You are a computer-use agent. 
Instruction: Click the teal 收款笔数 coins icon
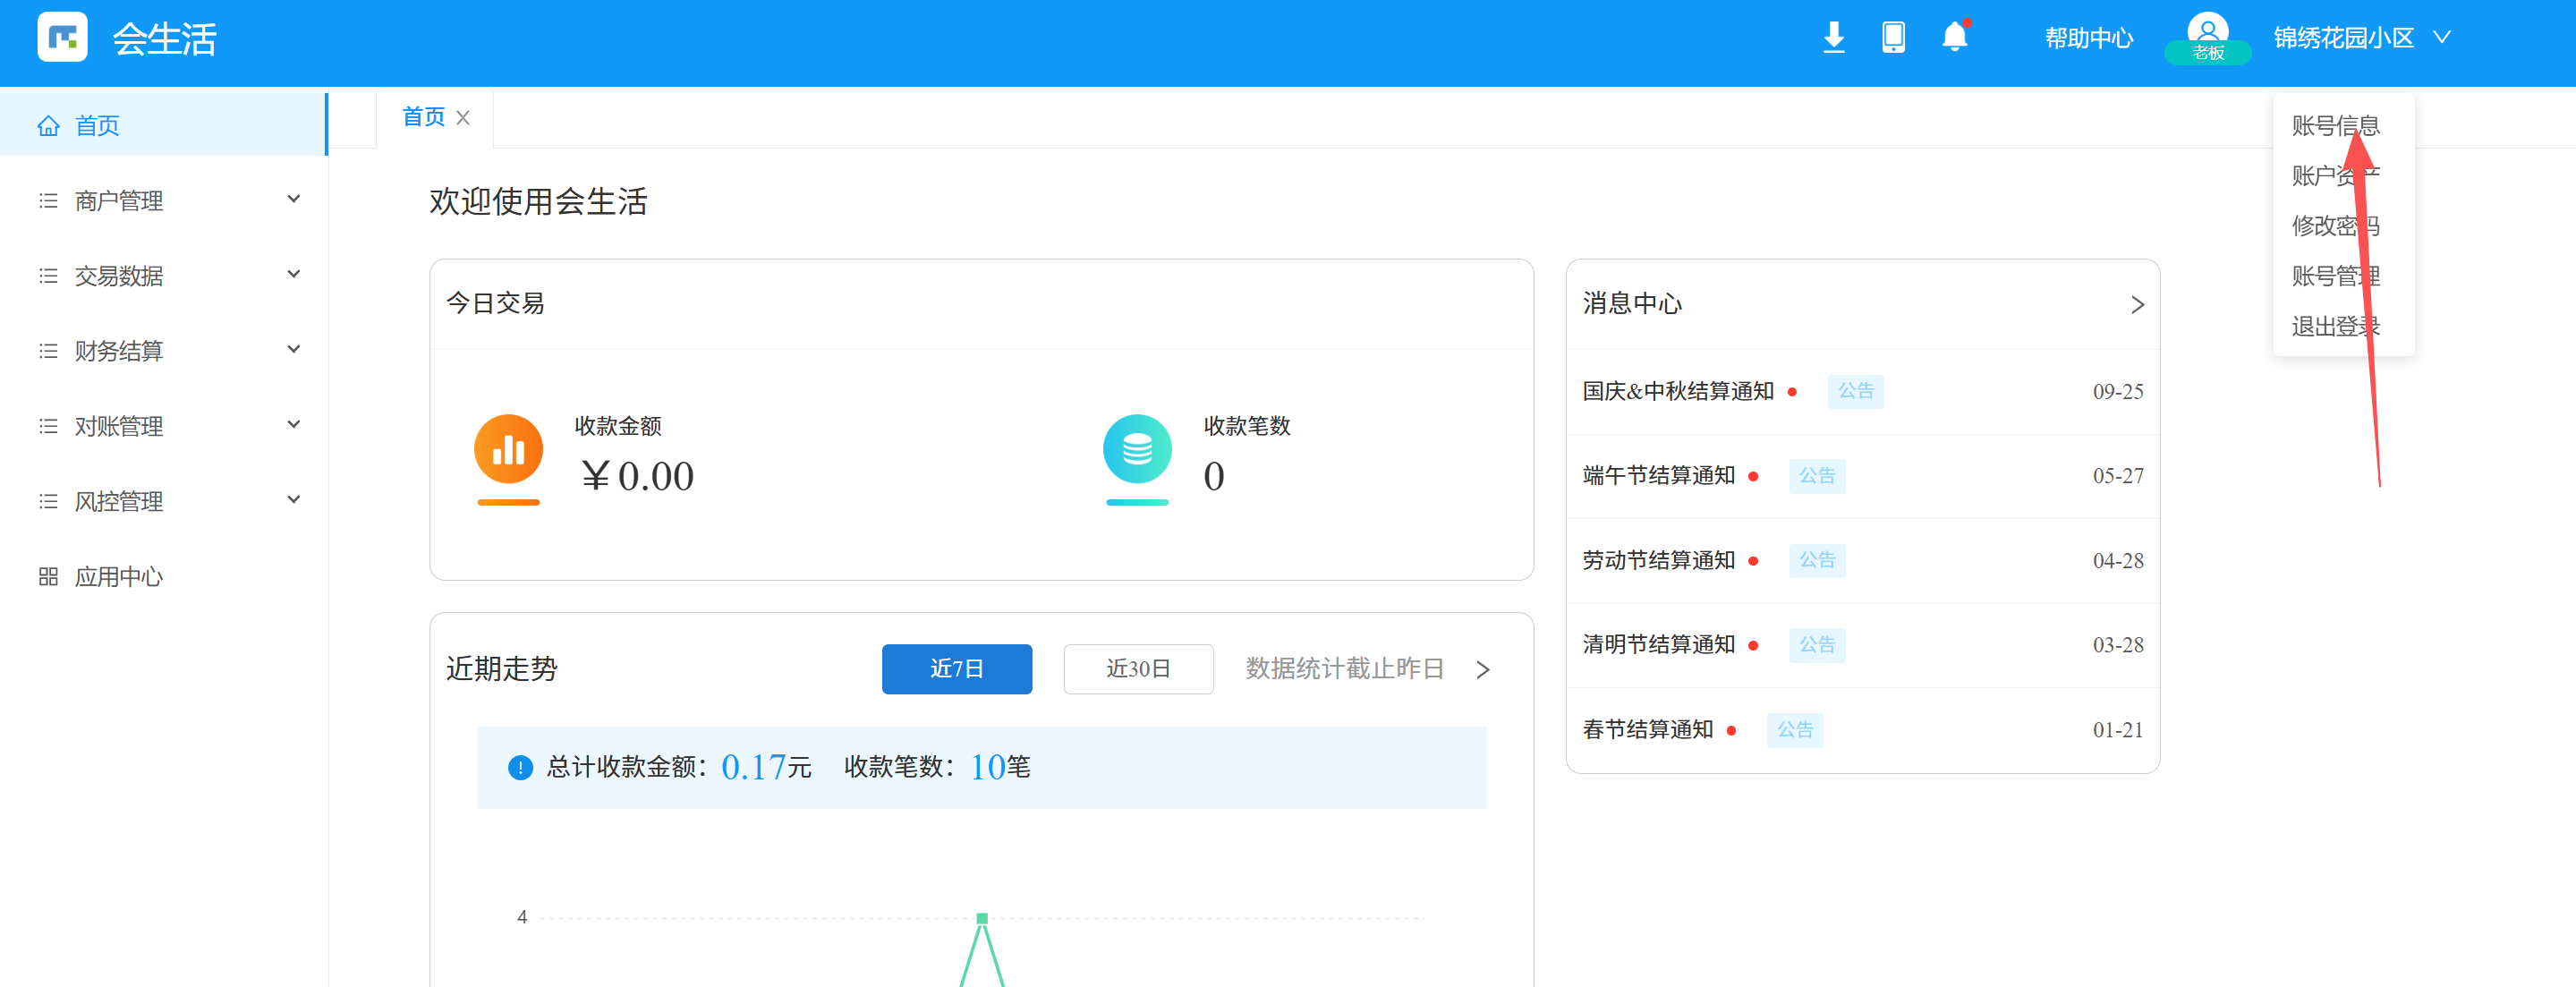(x=1137, y=449)
